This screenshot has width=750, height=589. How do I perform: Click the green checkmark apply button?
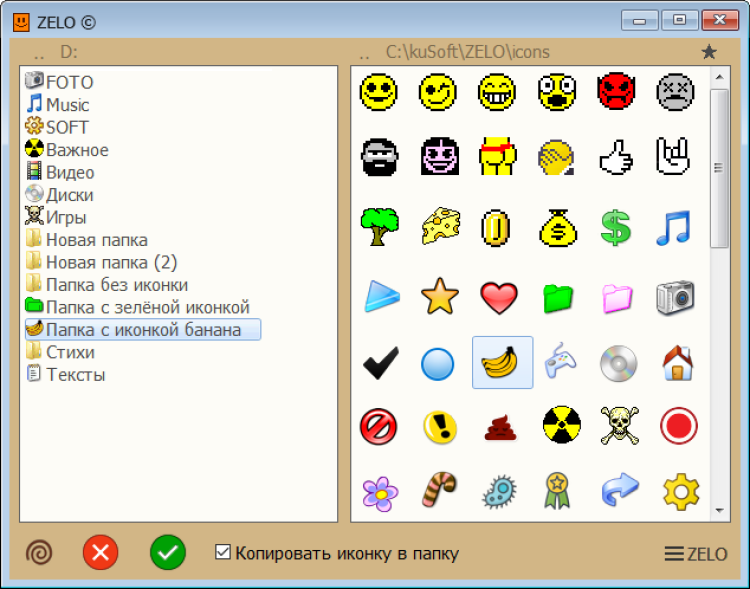click(168, 552)
